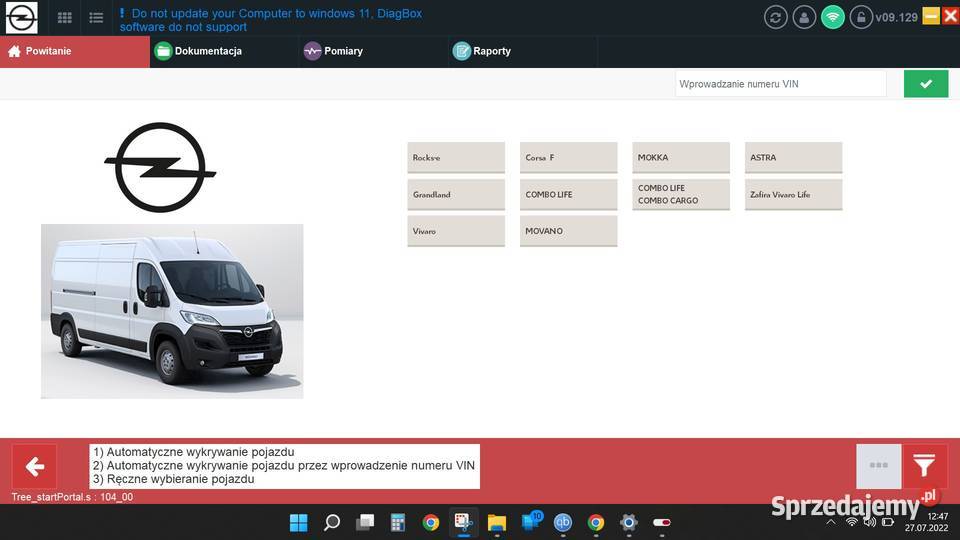The image size is (960, 540).
Task: Select the COMBO LIFE COMBO CARGO model
Action: (x=681, y=195)
